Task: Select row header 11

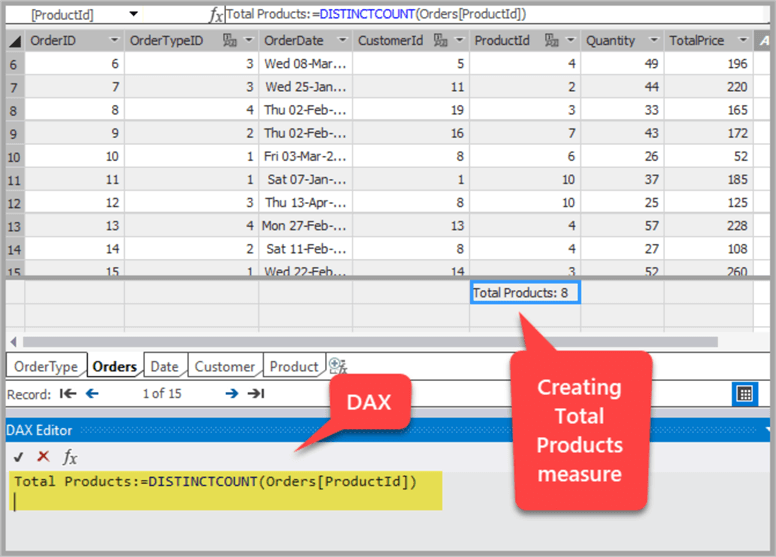Action: click(x=15, y=180)
